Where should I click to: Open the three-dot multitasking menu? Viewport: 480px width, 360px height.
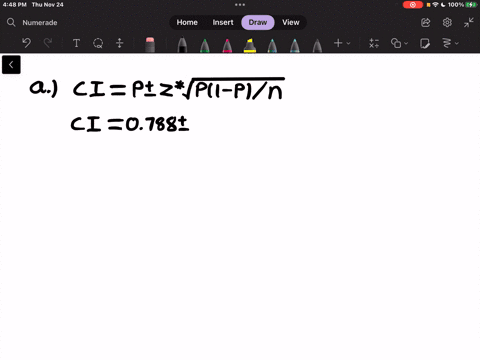(x=240, y=5)
